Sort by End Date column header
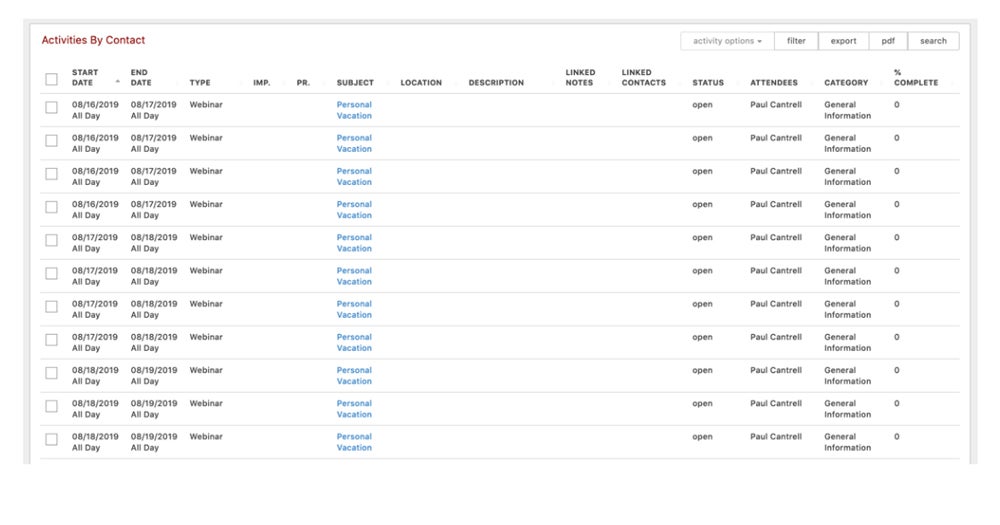The width and height of the screenshot is (1000, 525). click(x=141, y=77)
